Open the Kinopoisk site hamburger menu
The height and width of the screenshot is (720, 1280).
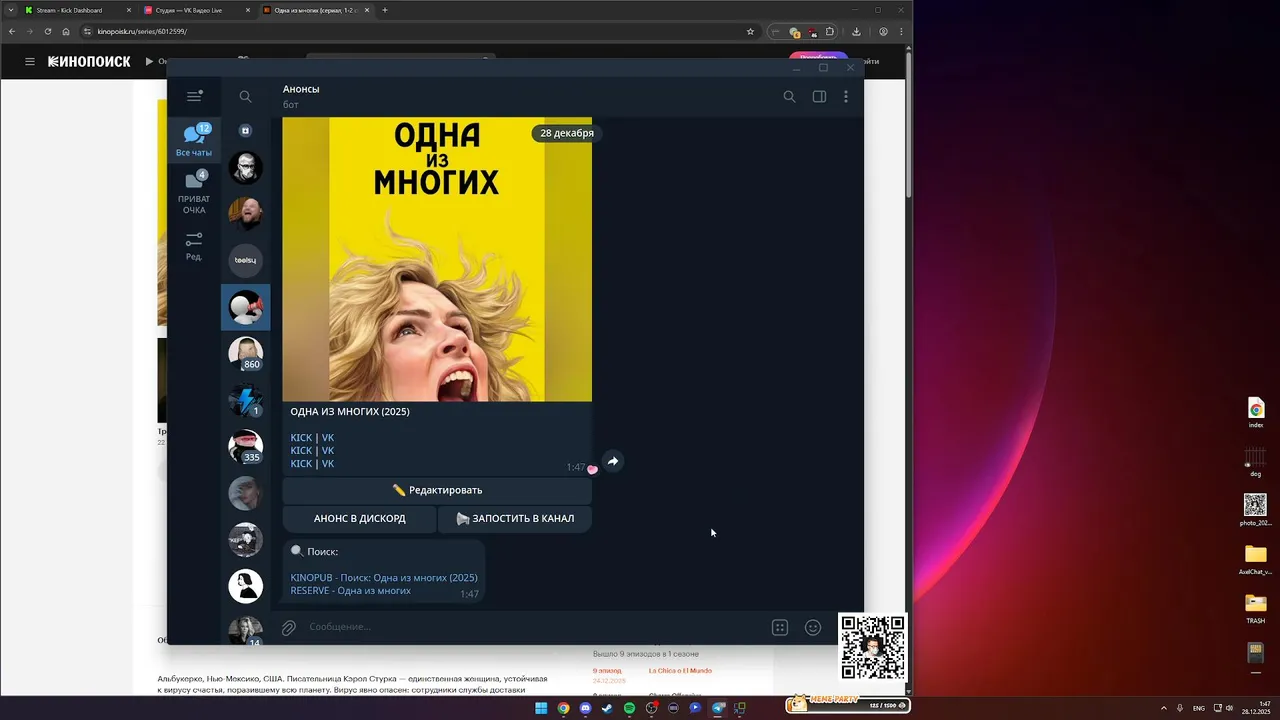pyautogui.click(x=30, y=61)
